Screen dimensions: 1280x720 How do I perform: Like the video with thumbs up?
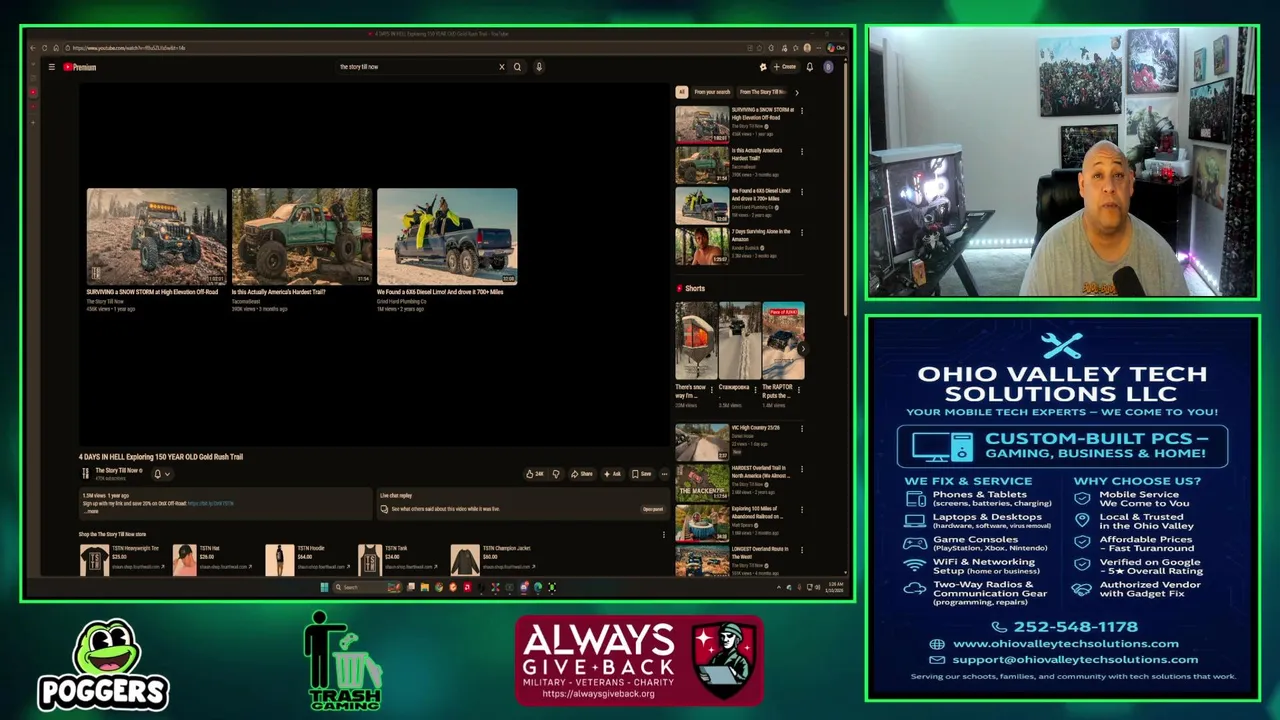535,474
